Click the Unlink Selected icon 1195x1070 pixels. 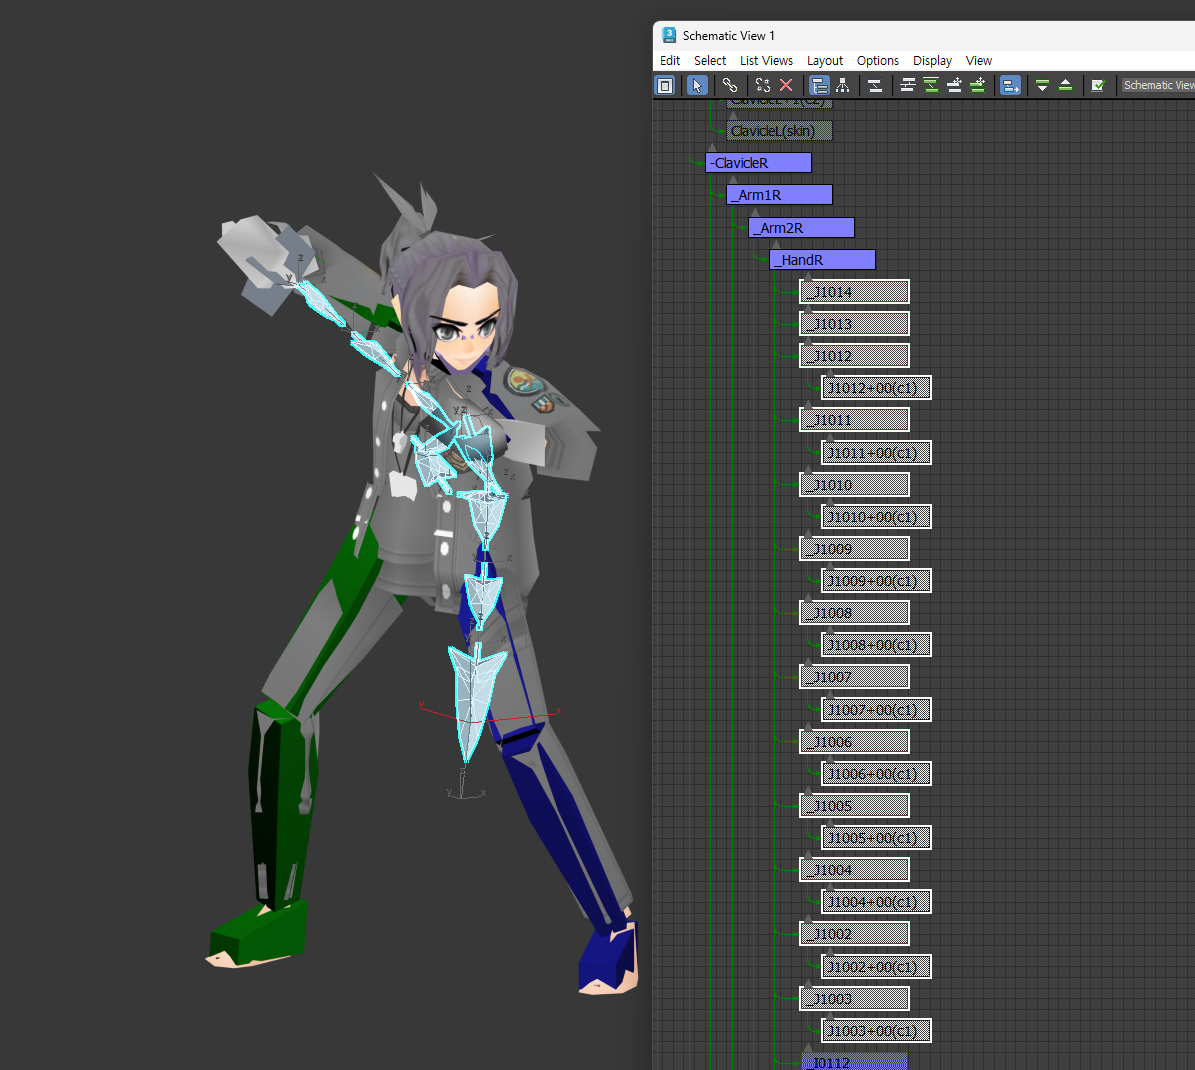(763, 86)
